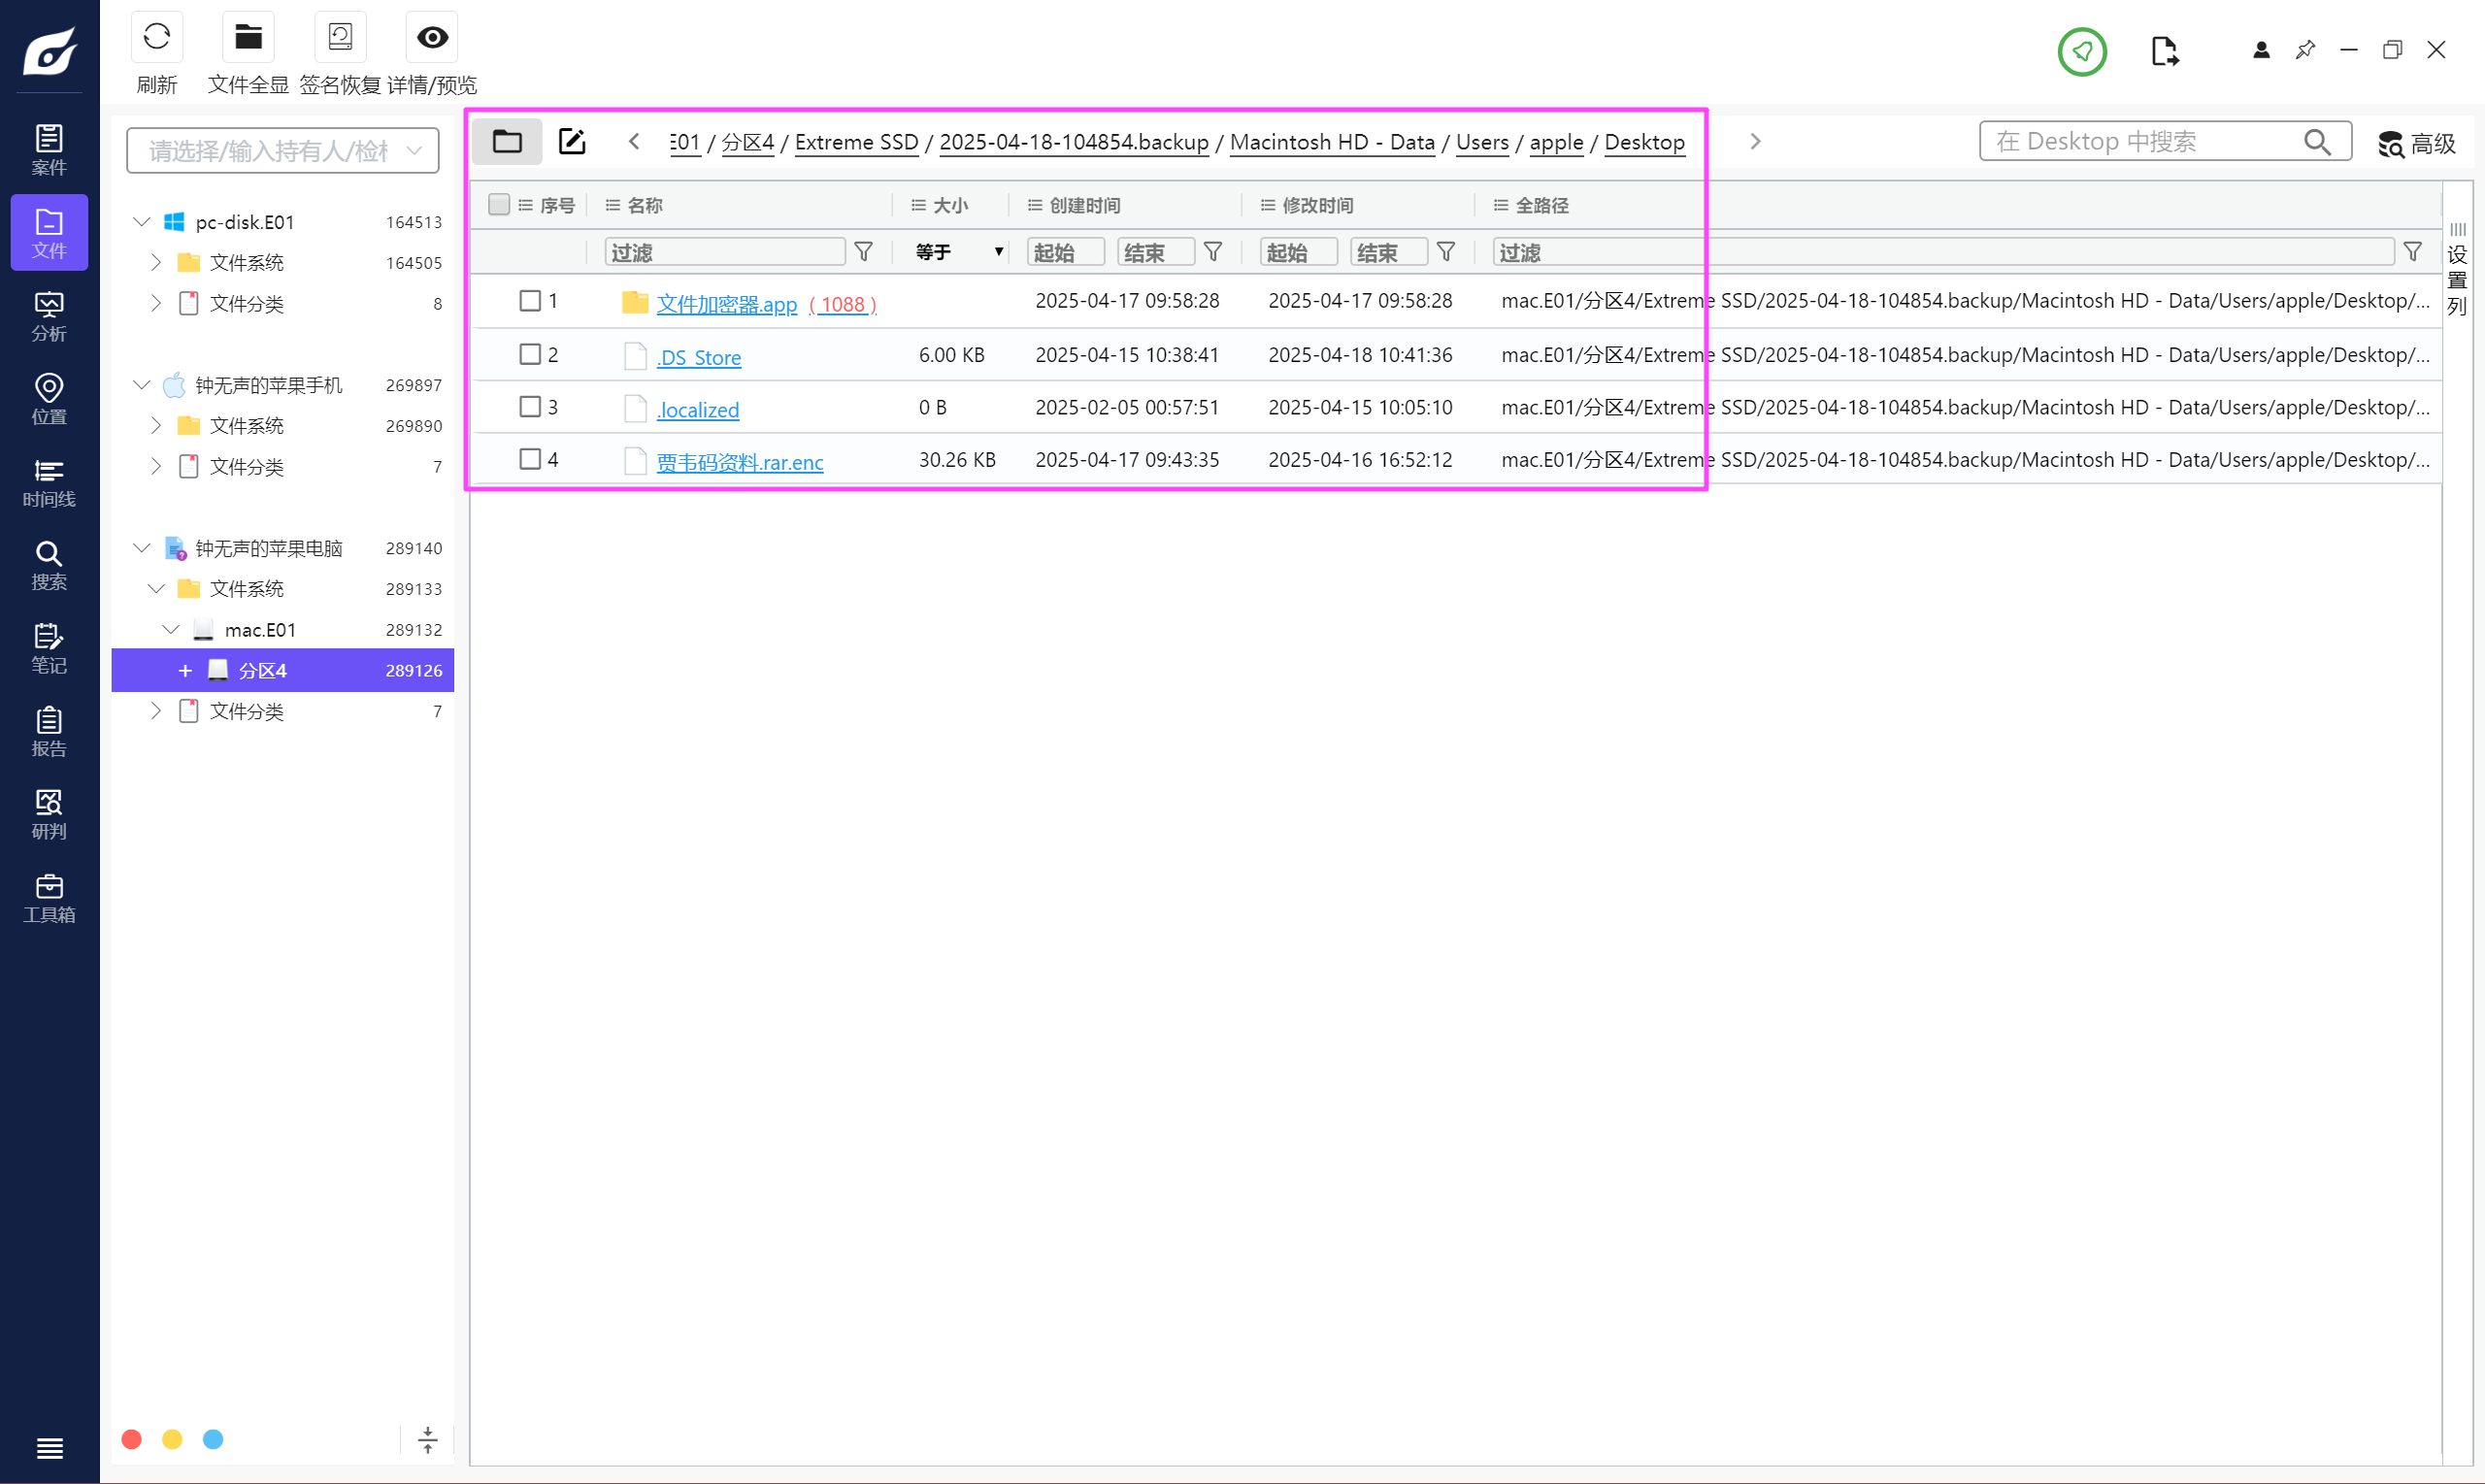Check the box for row 2
2485x1484 pixels.
[x=530, y=354]
